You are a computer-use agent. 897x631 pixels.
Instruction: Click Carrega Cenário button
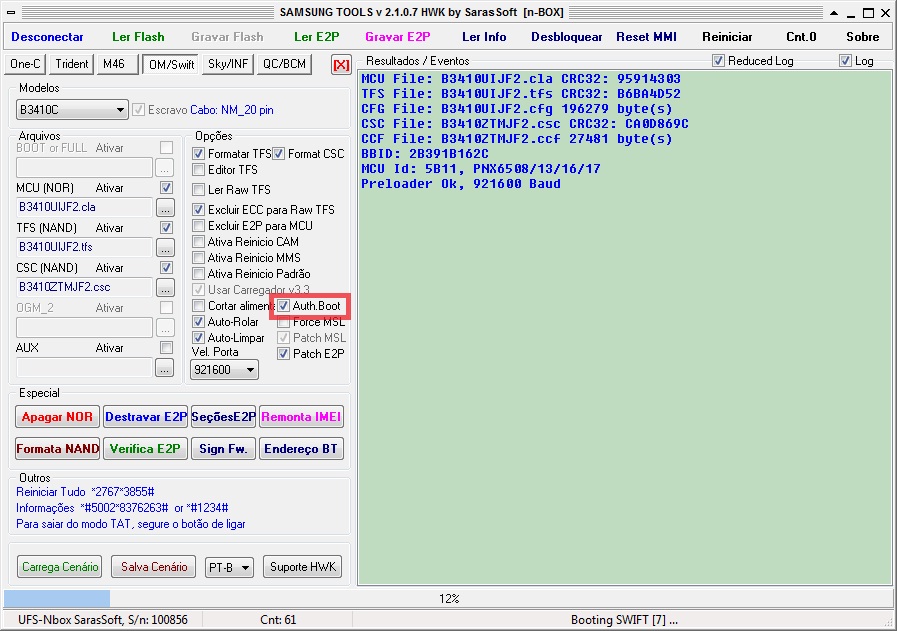point(59,567)
